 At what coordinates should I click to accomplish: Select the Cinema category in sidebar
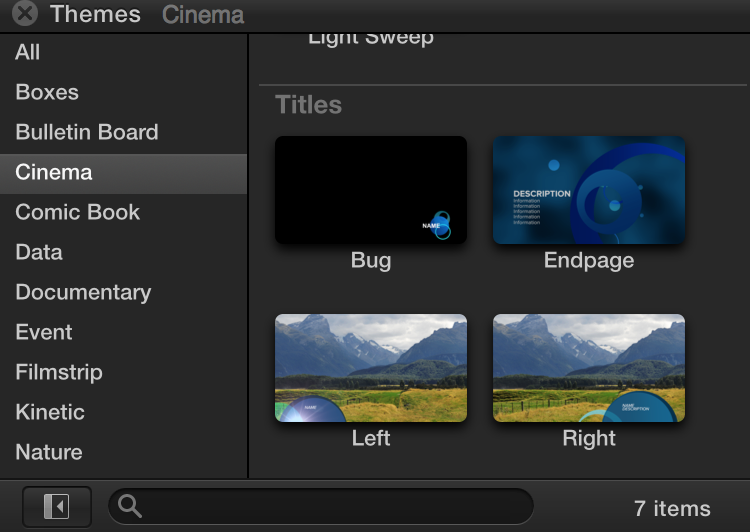[x=54, y=172]
